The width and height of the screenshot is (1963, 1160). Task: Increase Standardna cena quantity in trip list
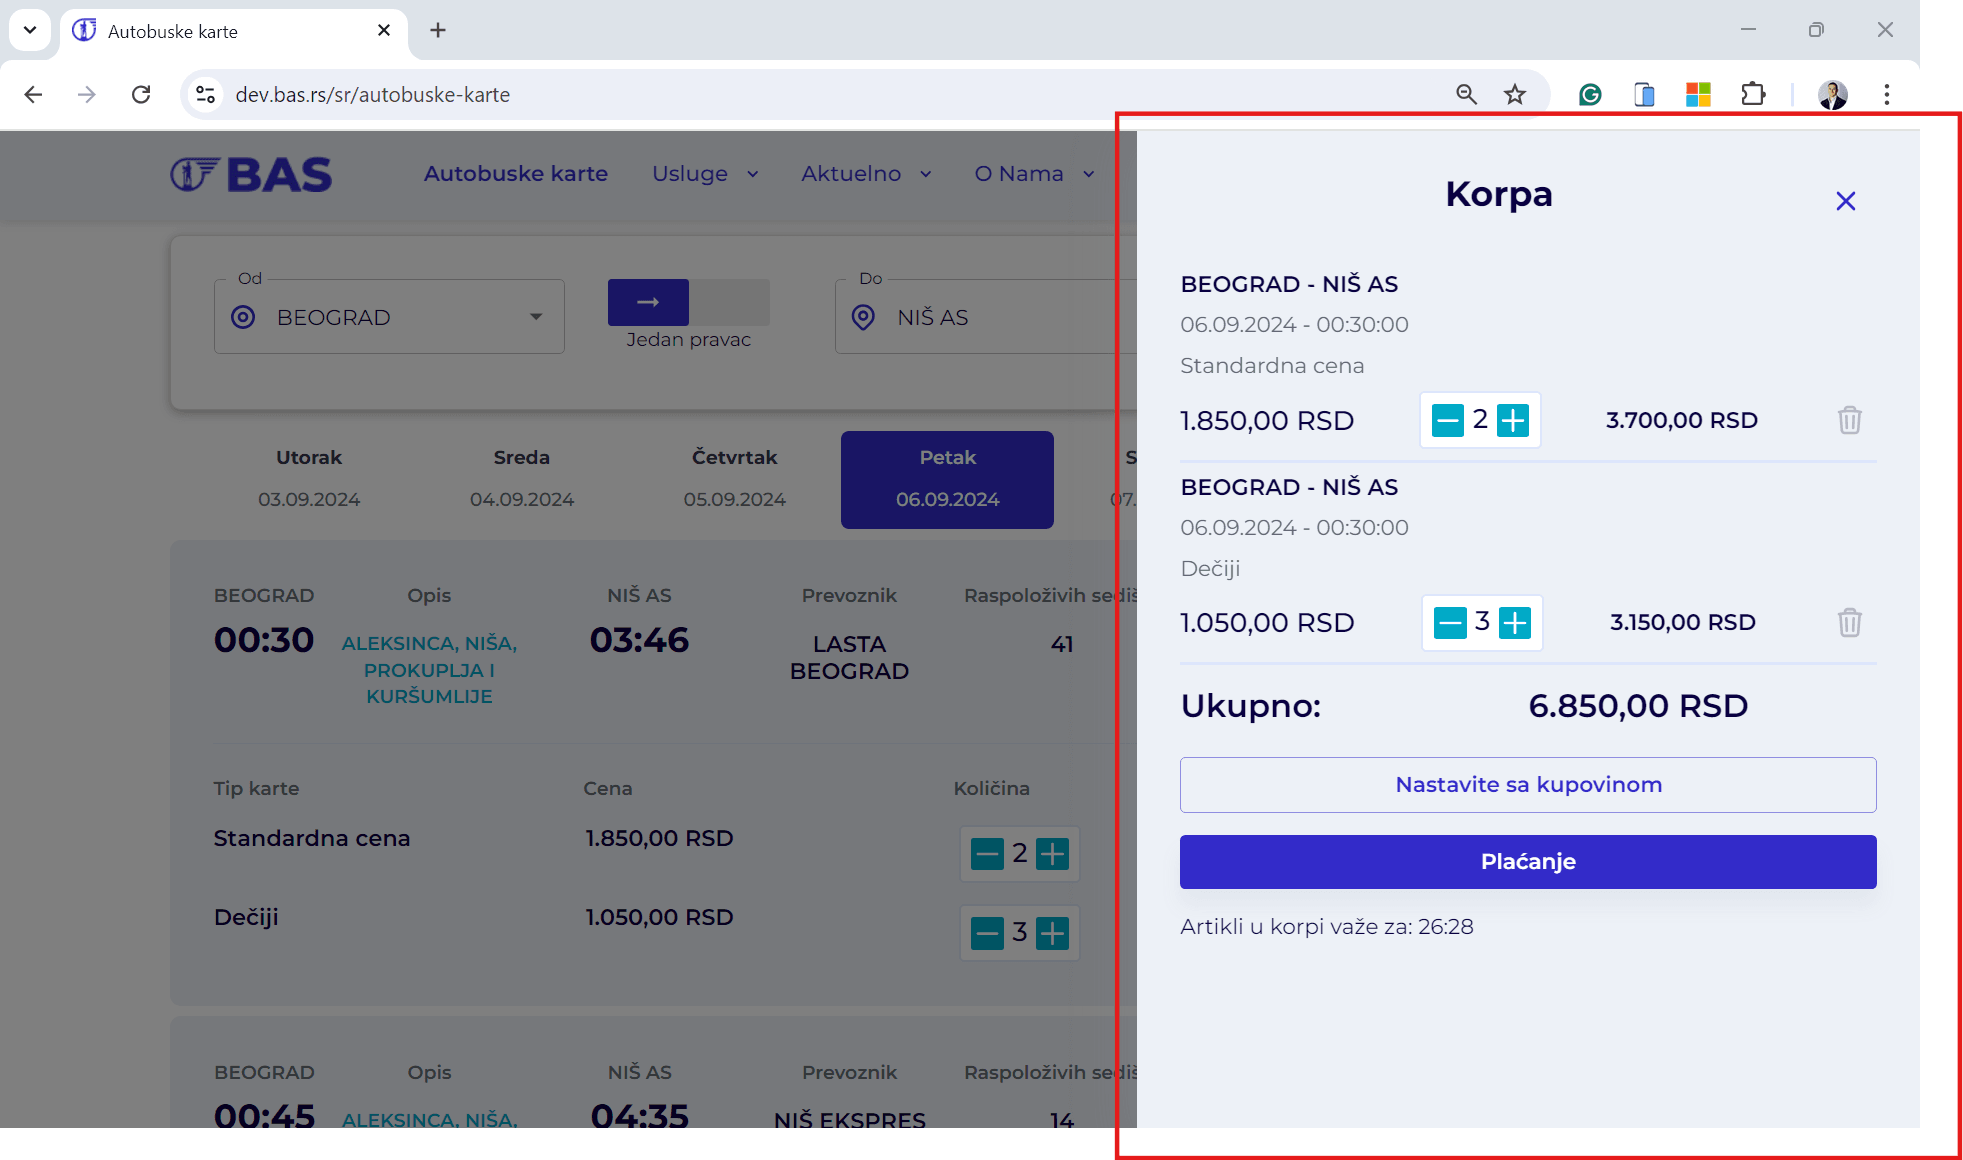[x=1052, y=854]
